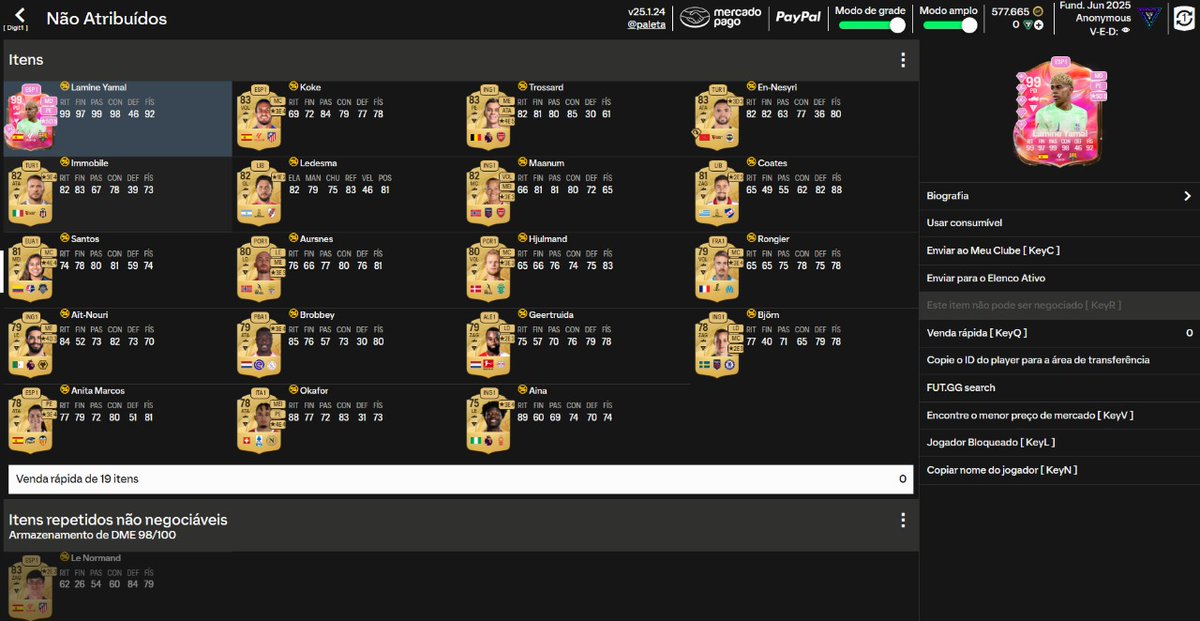Toggle the Modo de grade switch
The width and height of the screenshot is (1200, 621).
tap(871, 25)
